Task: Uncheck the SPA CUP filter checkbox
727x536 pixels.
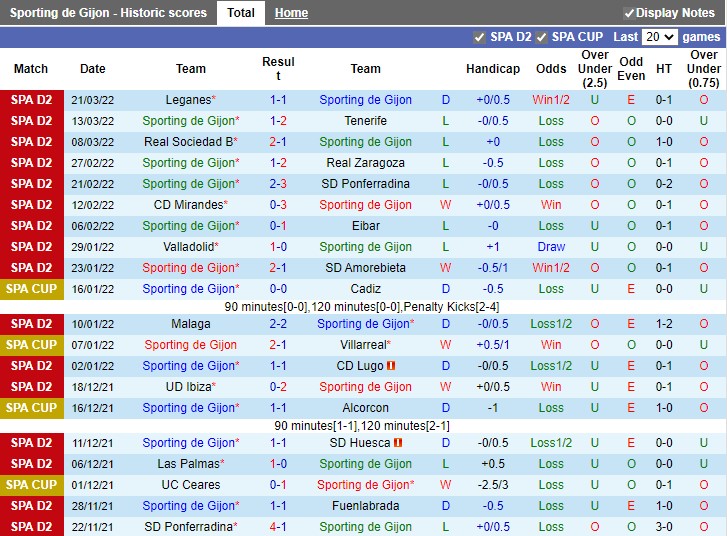Action: tap(541, 37)
